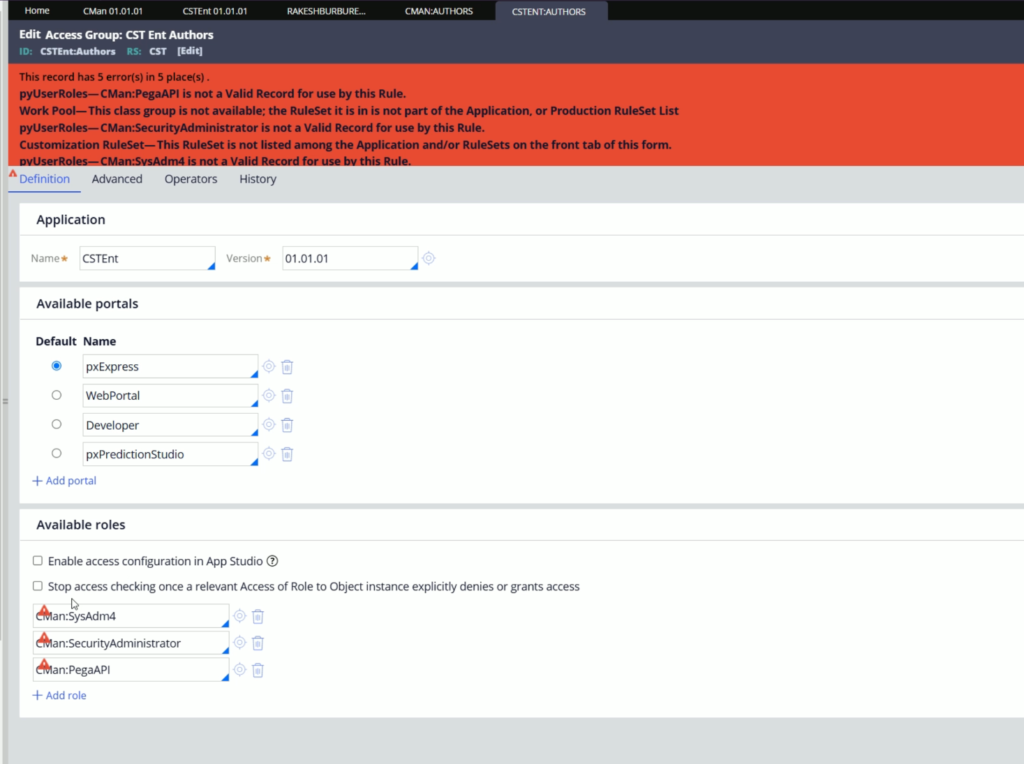This screenshot has height=764, width=1024.
Task: Click the error triangle on CMan:SysAdm4
Action: tap(44, 611)
